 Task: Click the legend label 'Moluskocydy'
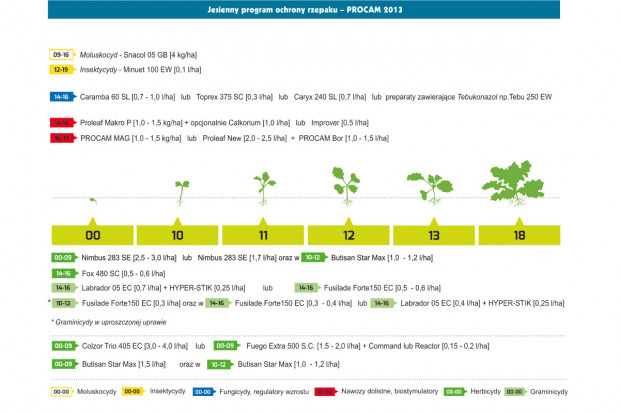coord(97,392)
